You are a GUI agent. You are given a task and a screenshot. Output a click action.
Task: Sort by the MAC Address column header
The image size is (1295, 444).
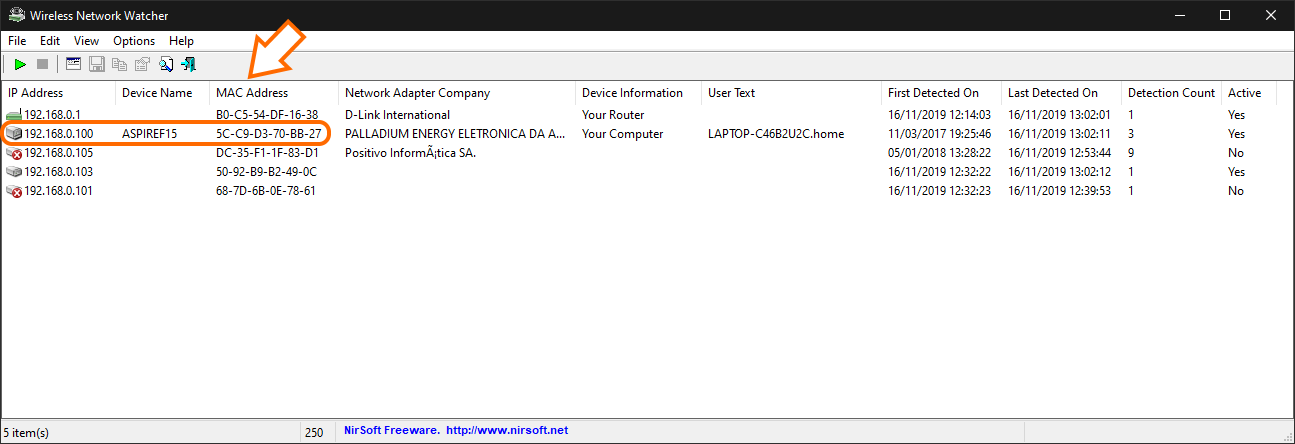(274, 93)
